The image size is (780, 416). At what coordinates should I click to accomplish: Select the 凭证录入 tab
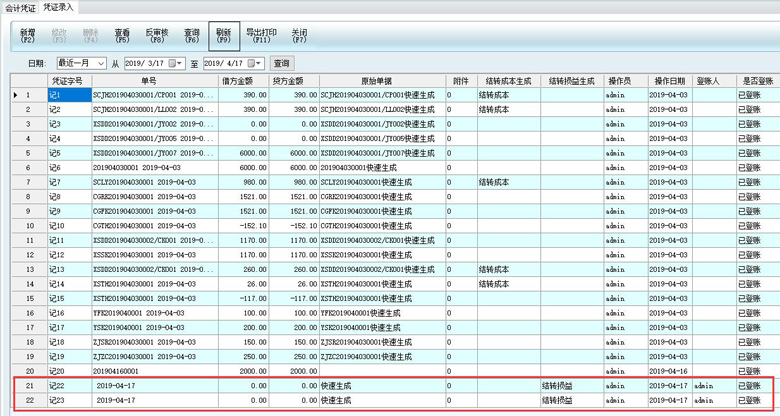63,7
